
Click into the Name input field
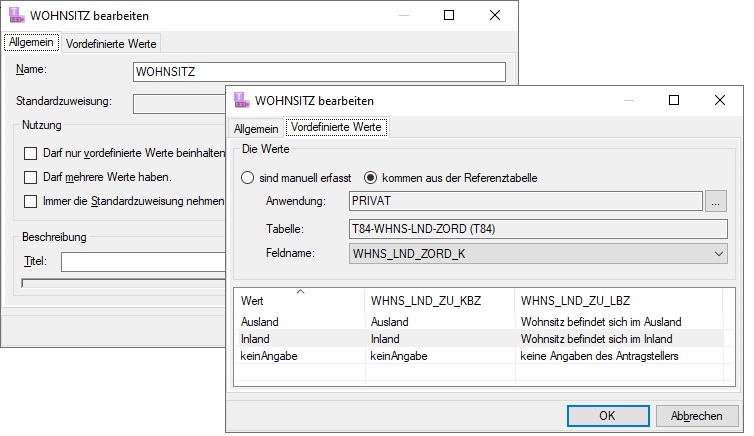click(319, 72)
